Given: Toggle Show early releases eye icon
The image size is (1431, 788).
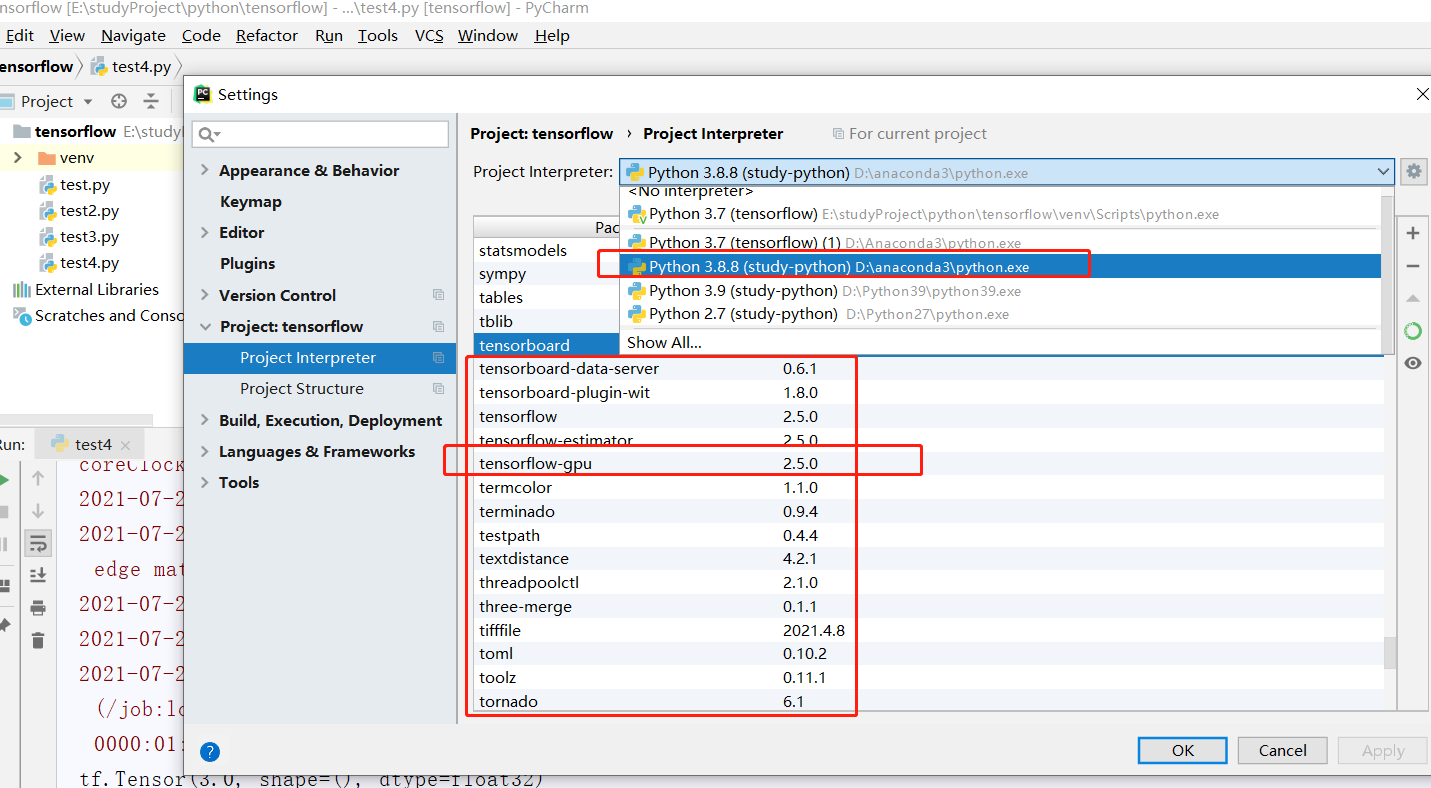Looking at the screenshot, I should [x=1413, y=363].
